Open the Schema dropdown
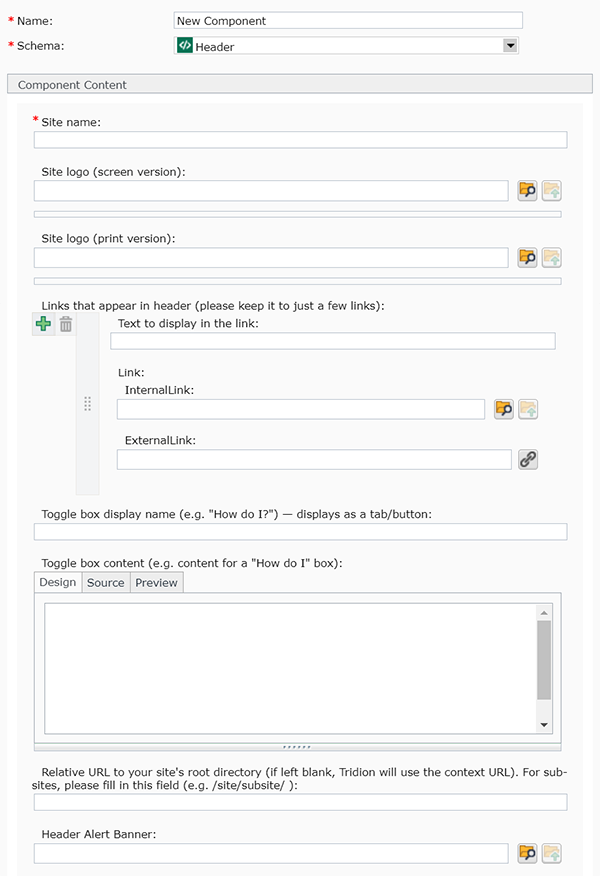Viewport: 600px width, 876px height. (510, 45)
